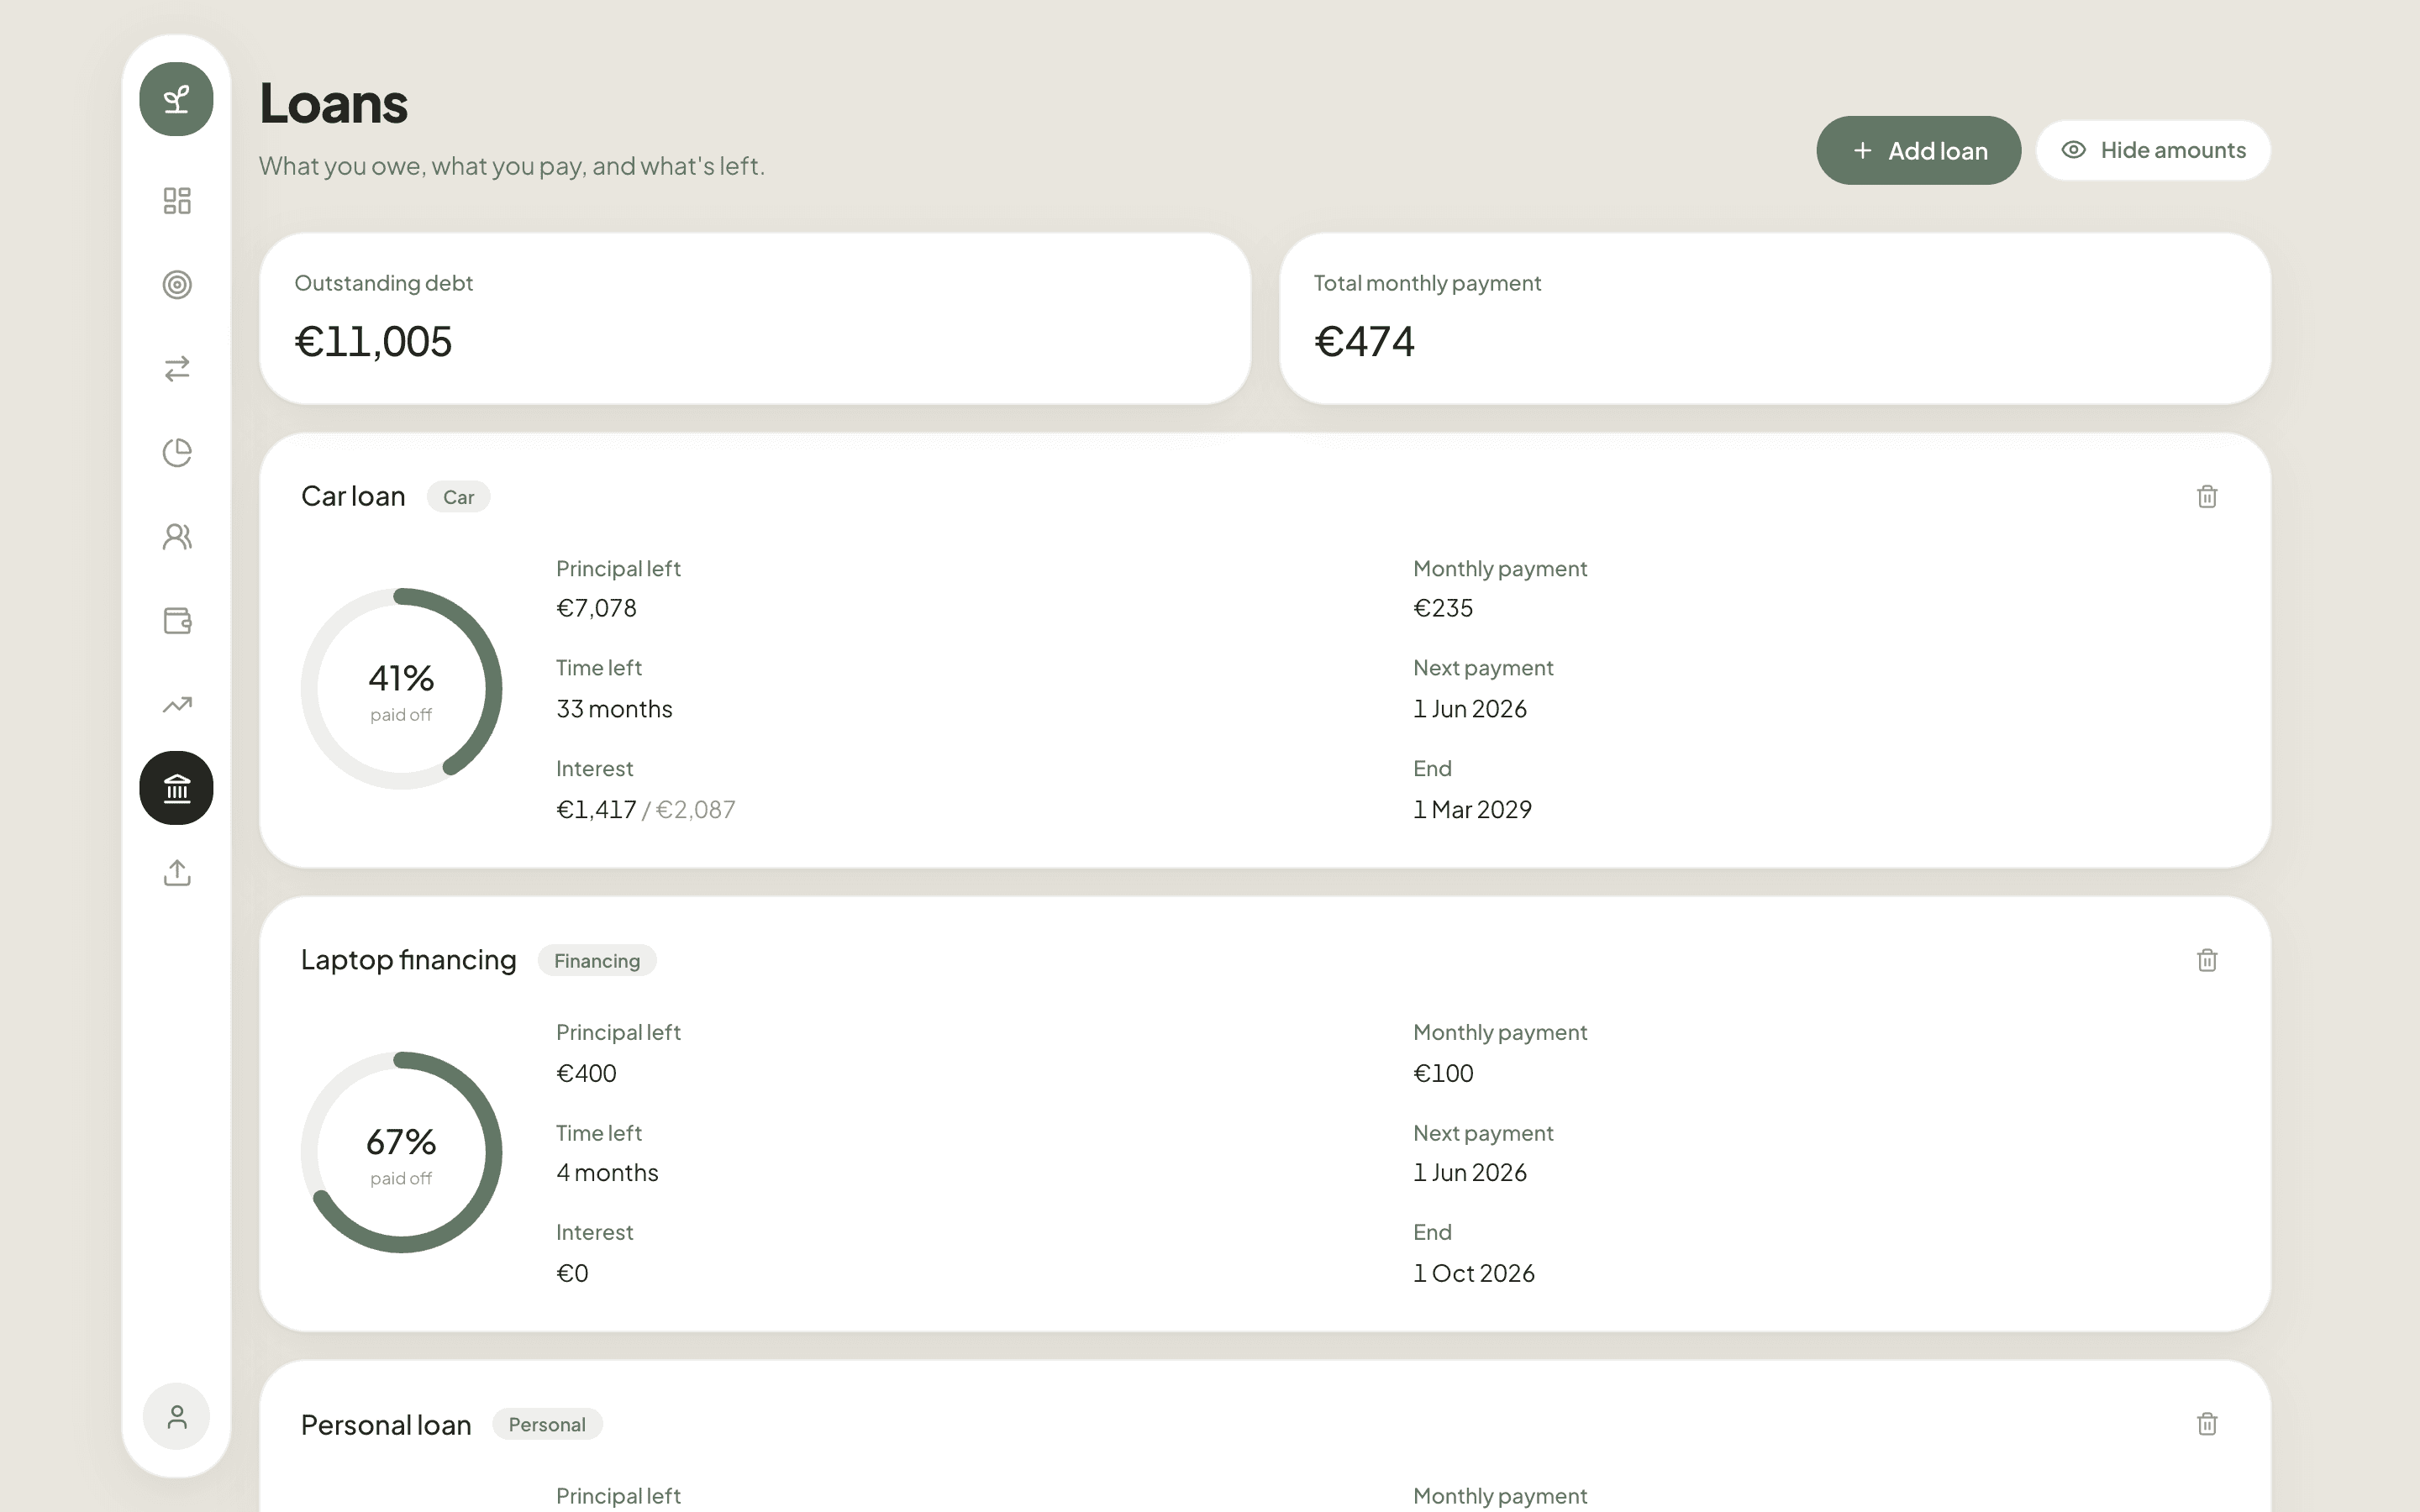2420x1512 pixels.
Task: Click the Personal loan title
Action: (386, 1425)
